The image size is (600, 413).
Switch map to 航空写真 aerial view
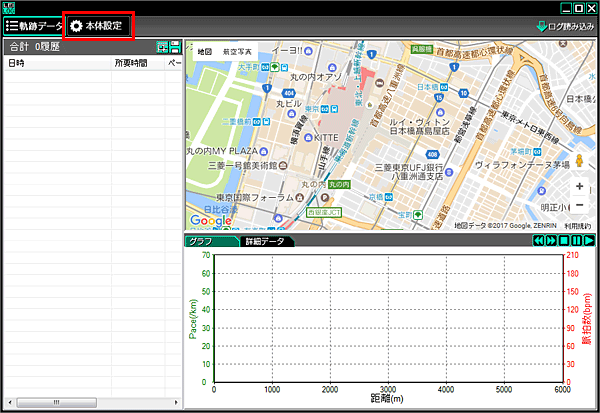[237, 51]
